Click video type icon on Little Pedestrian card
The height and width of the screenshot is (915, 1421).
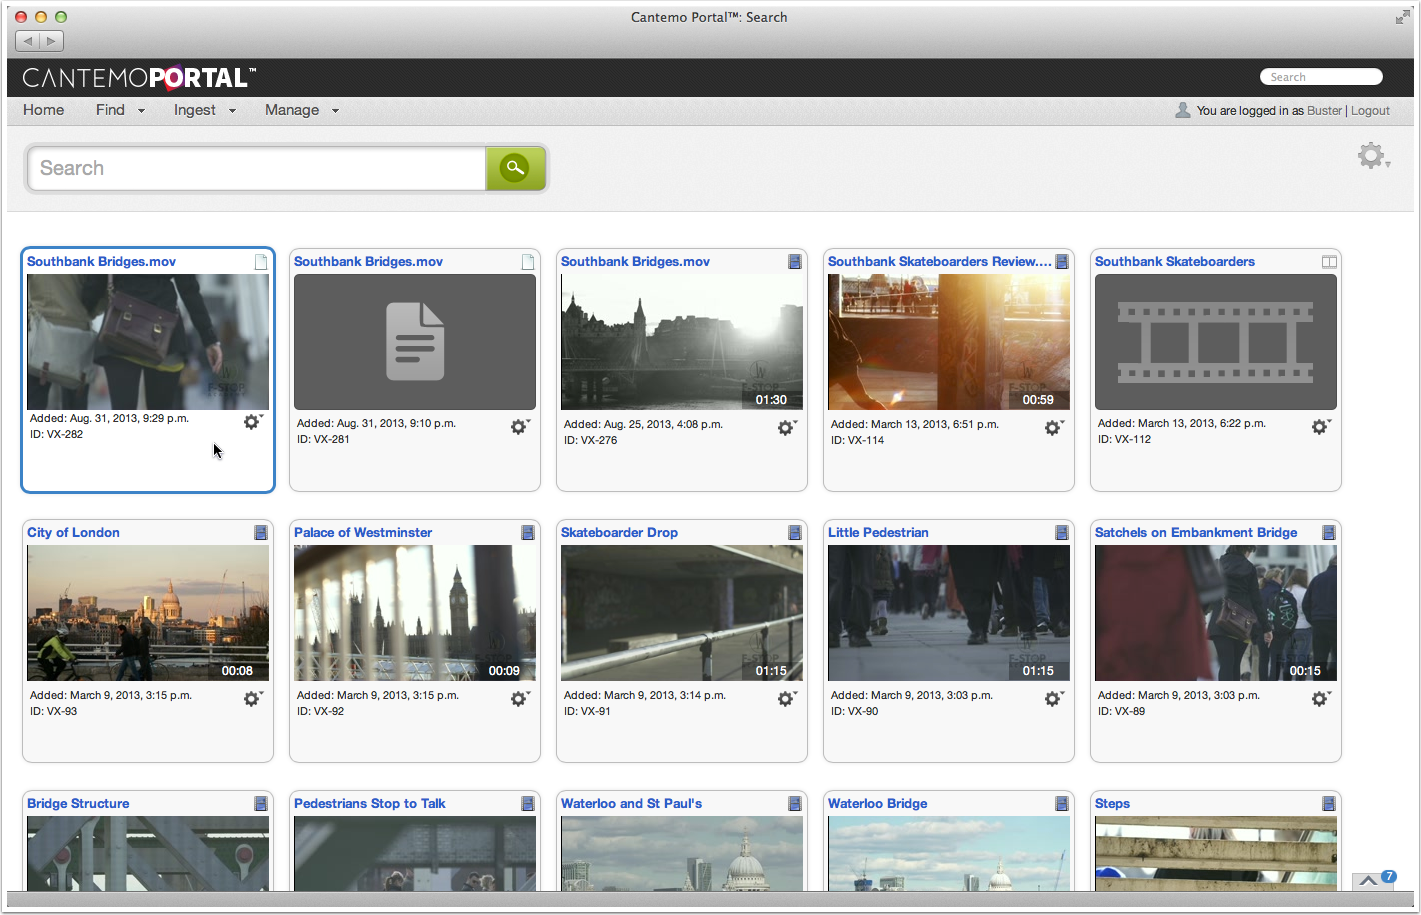coord(1062,533)
